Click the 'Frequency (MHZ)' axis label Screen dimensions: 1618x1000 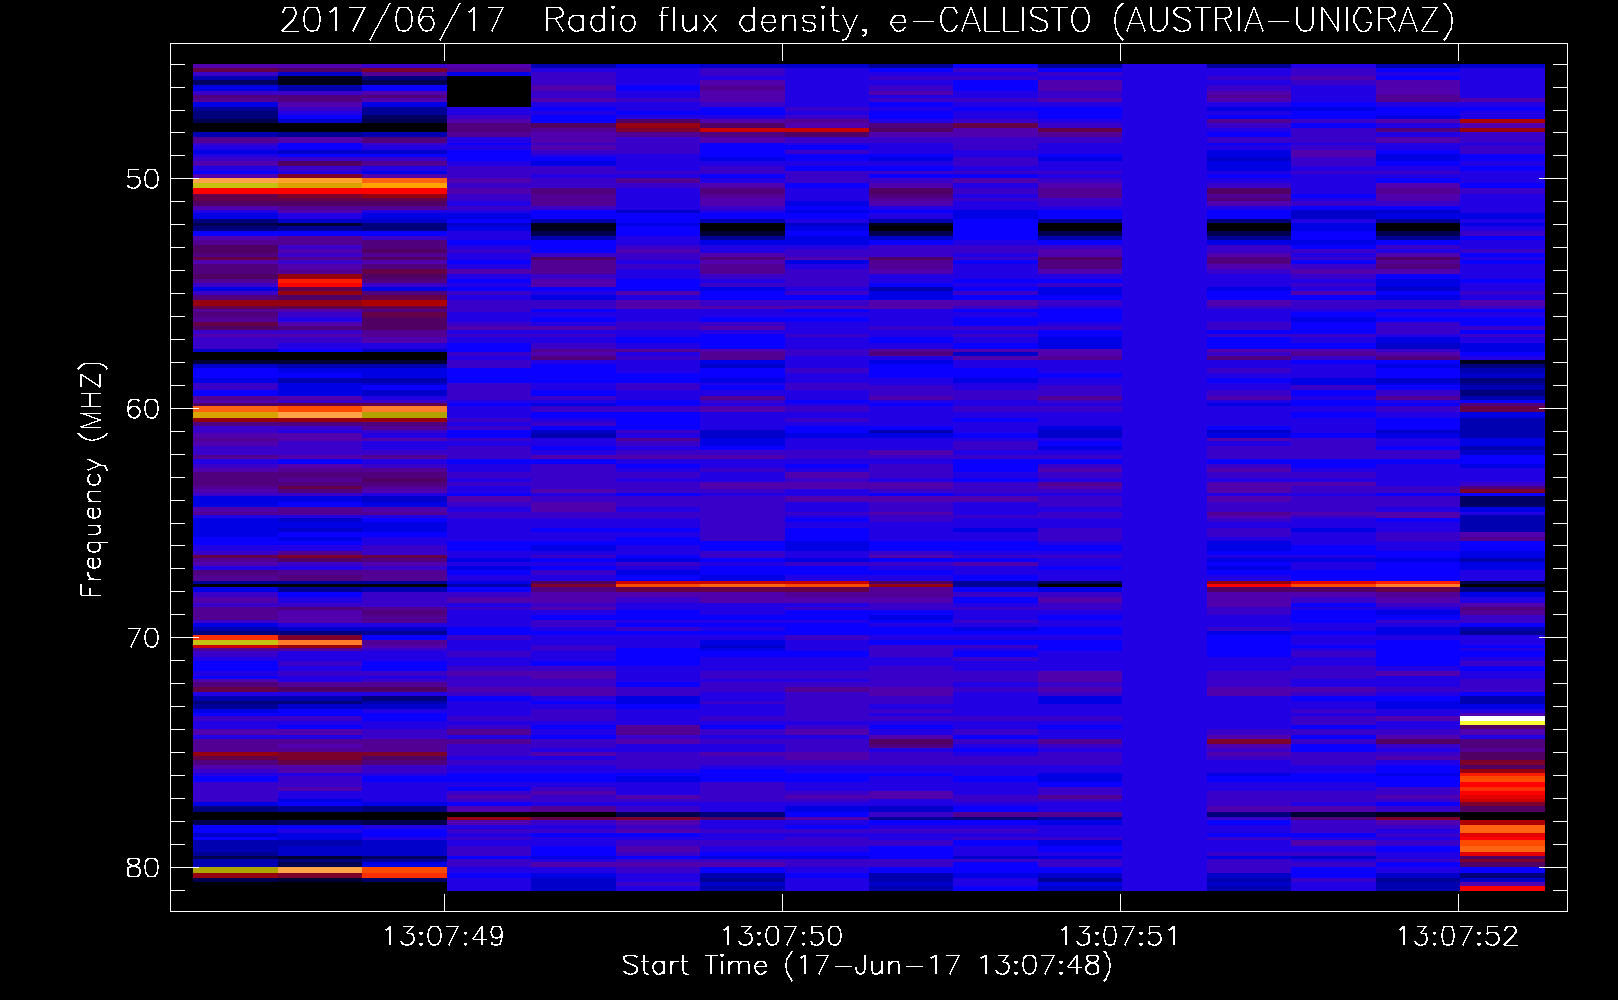(x=92, y=480)
